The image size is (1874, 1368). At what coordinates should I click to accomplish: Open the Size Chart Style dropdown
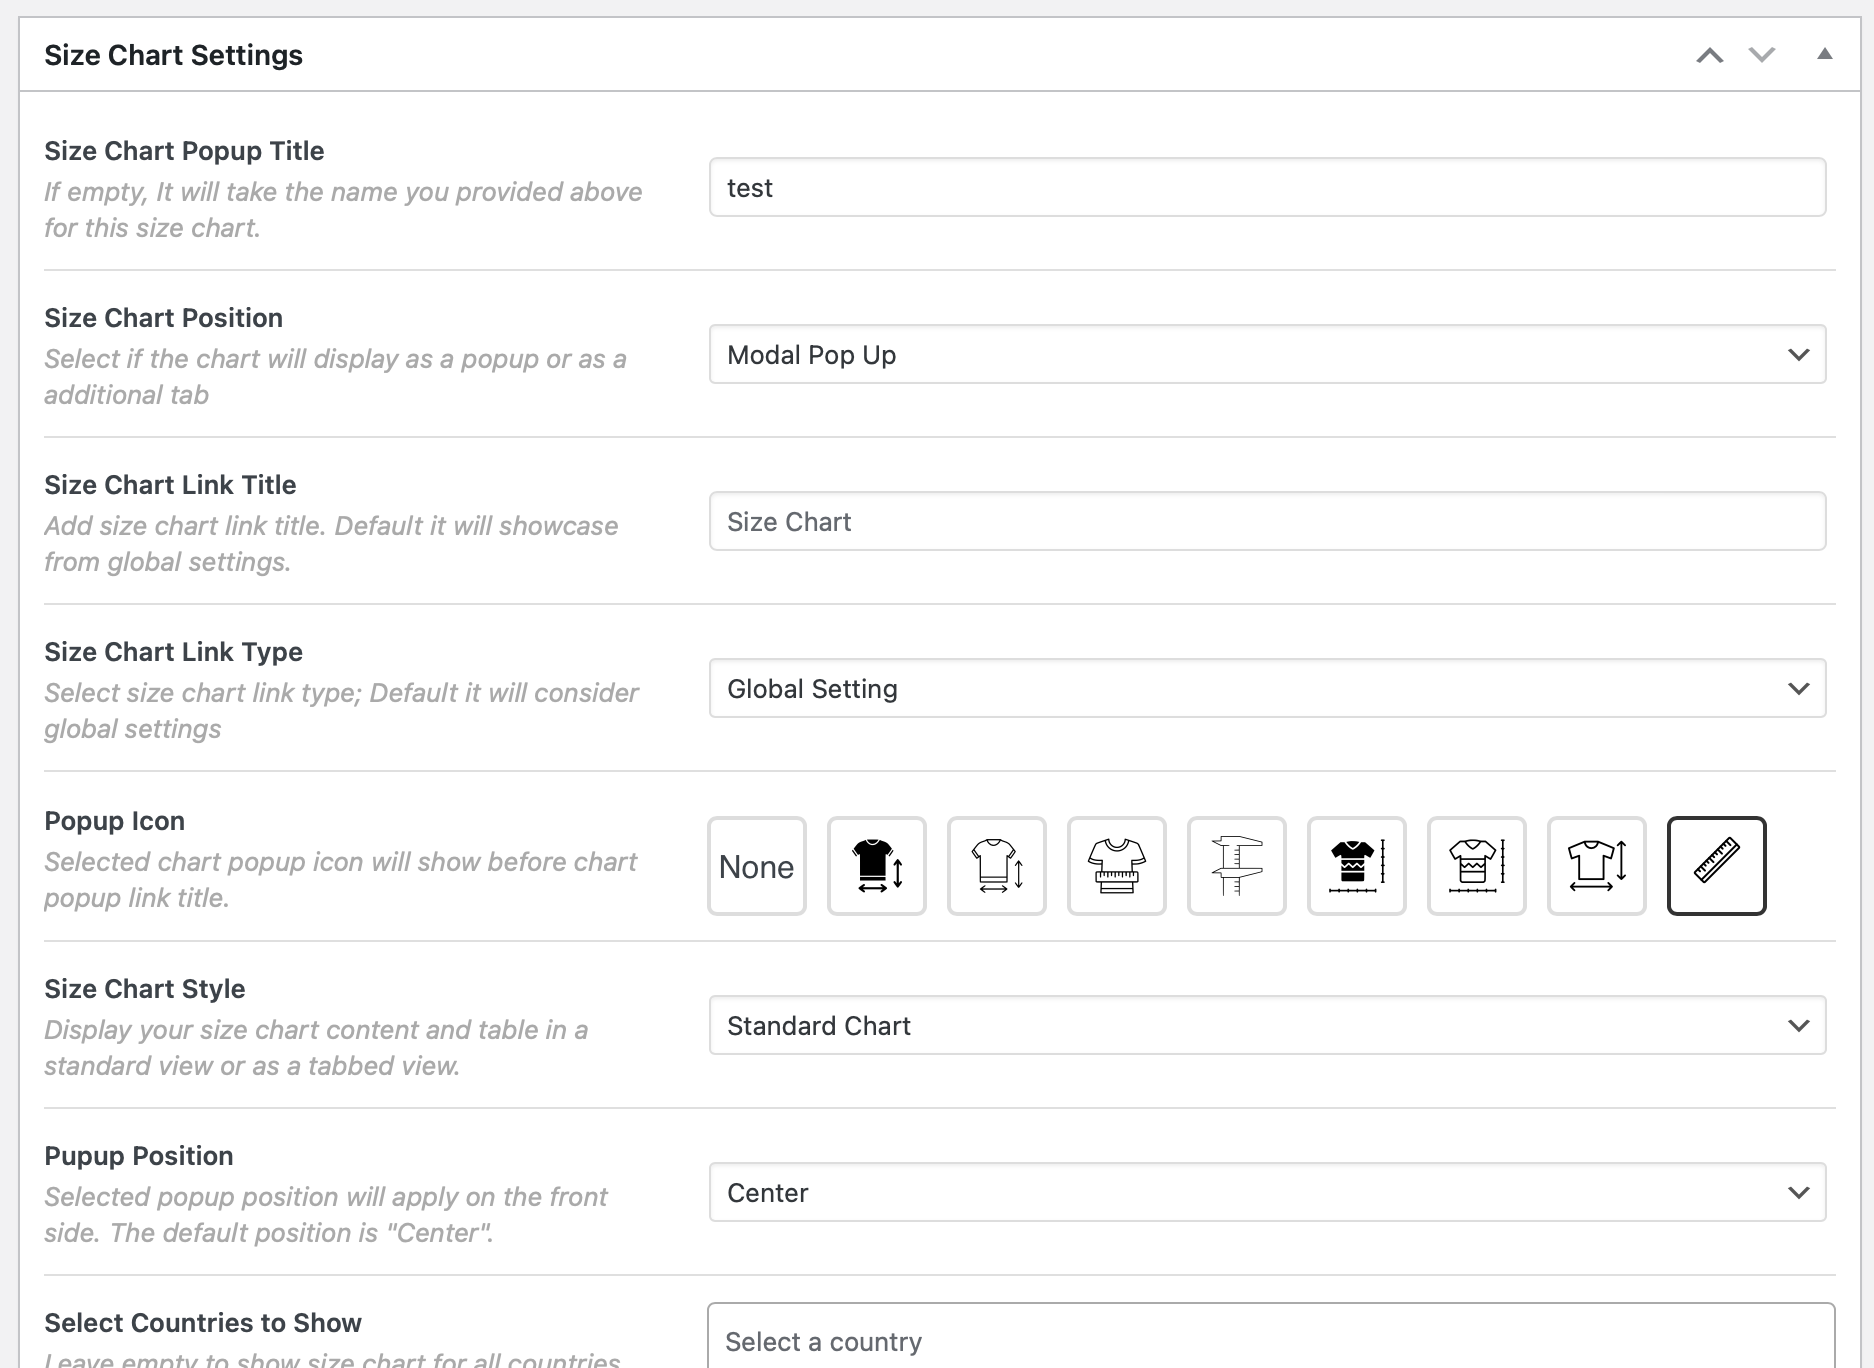click(1267, 1025)
